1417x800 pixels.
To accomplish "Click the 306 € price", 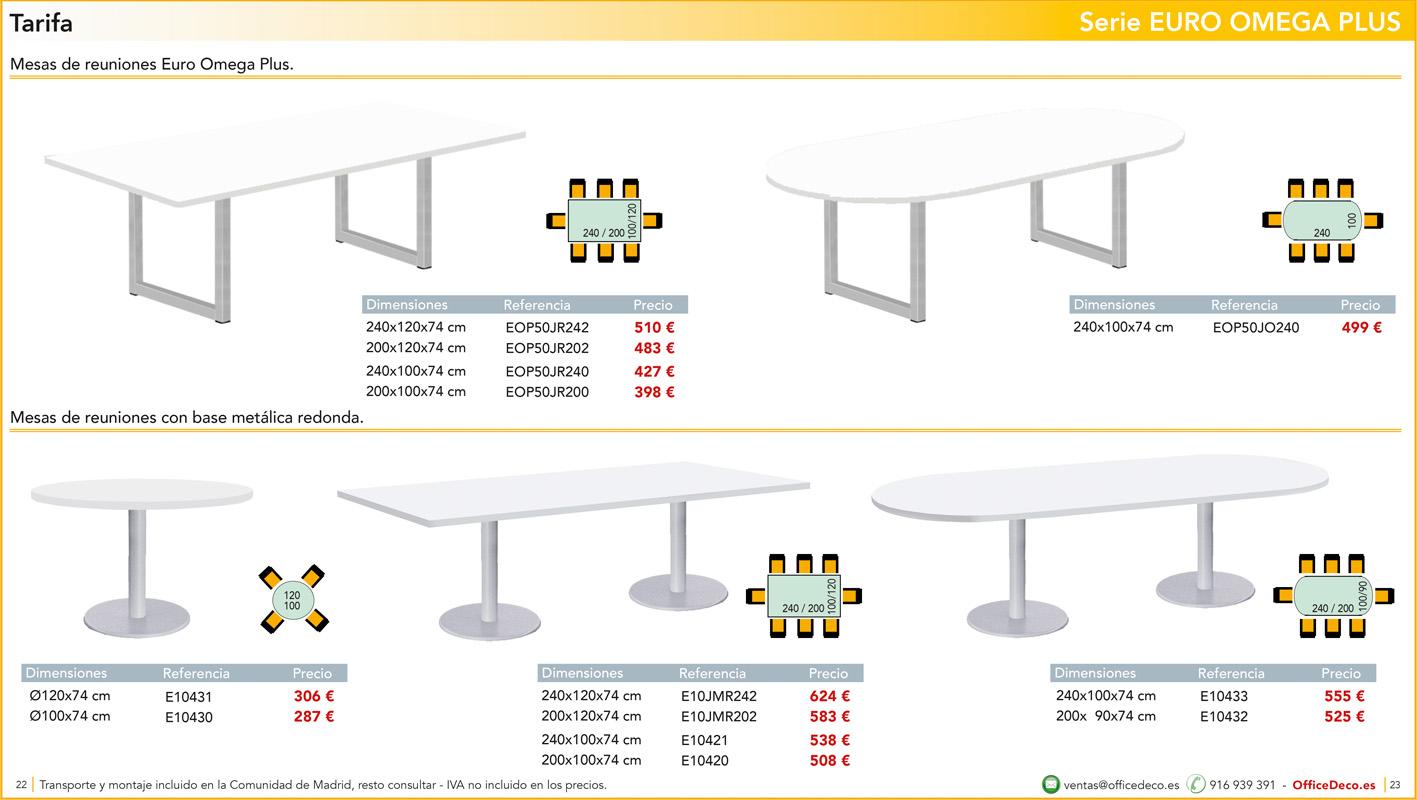I will [x=314, y=696].
